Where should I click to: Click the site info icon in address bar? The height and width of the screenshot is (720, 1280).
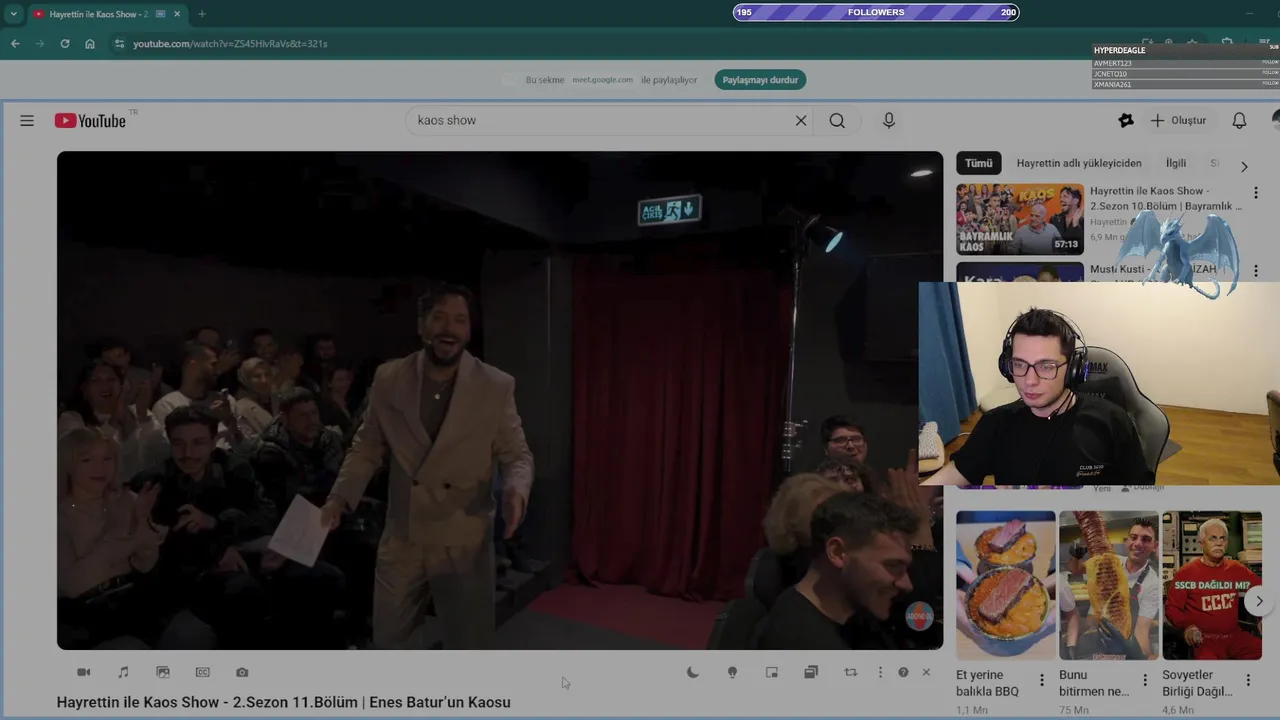click(x=119, y=44)
